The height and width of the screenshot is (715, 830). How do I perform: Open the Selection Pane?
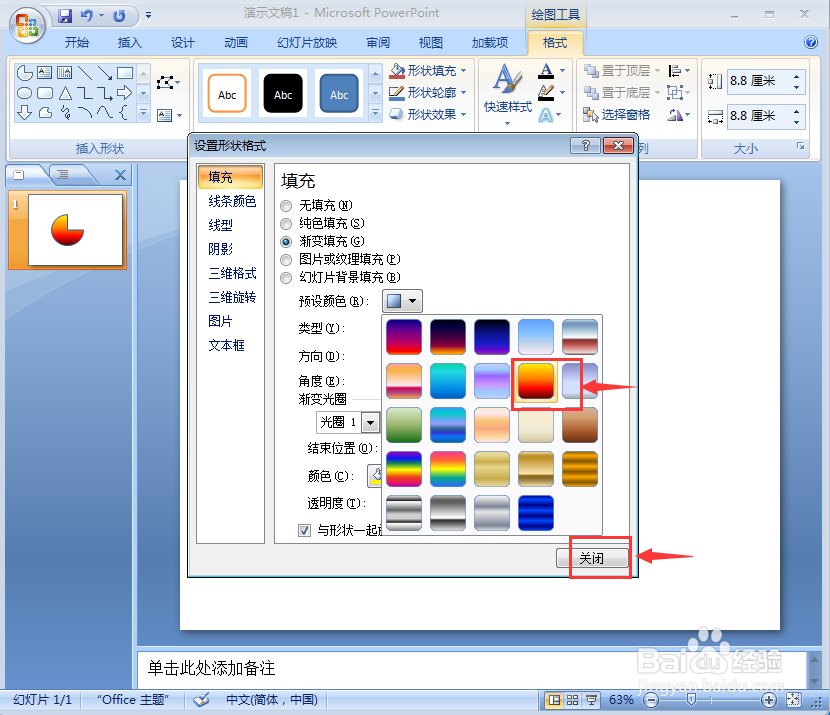point(616,114)
